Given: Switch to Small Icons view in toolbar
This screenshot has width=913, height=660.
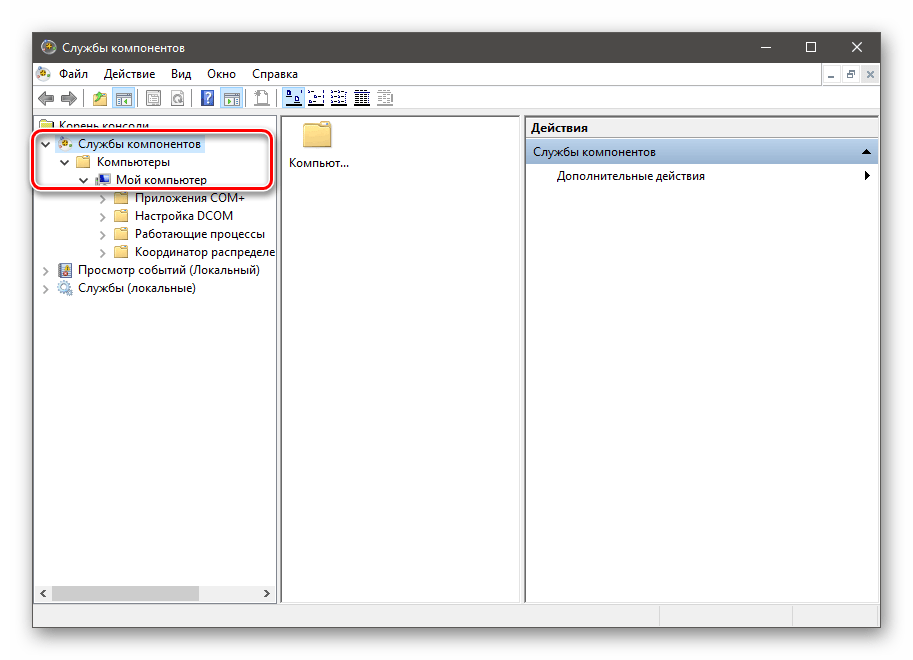Looking at the screenshot, I should point(317,98).
